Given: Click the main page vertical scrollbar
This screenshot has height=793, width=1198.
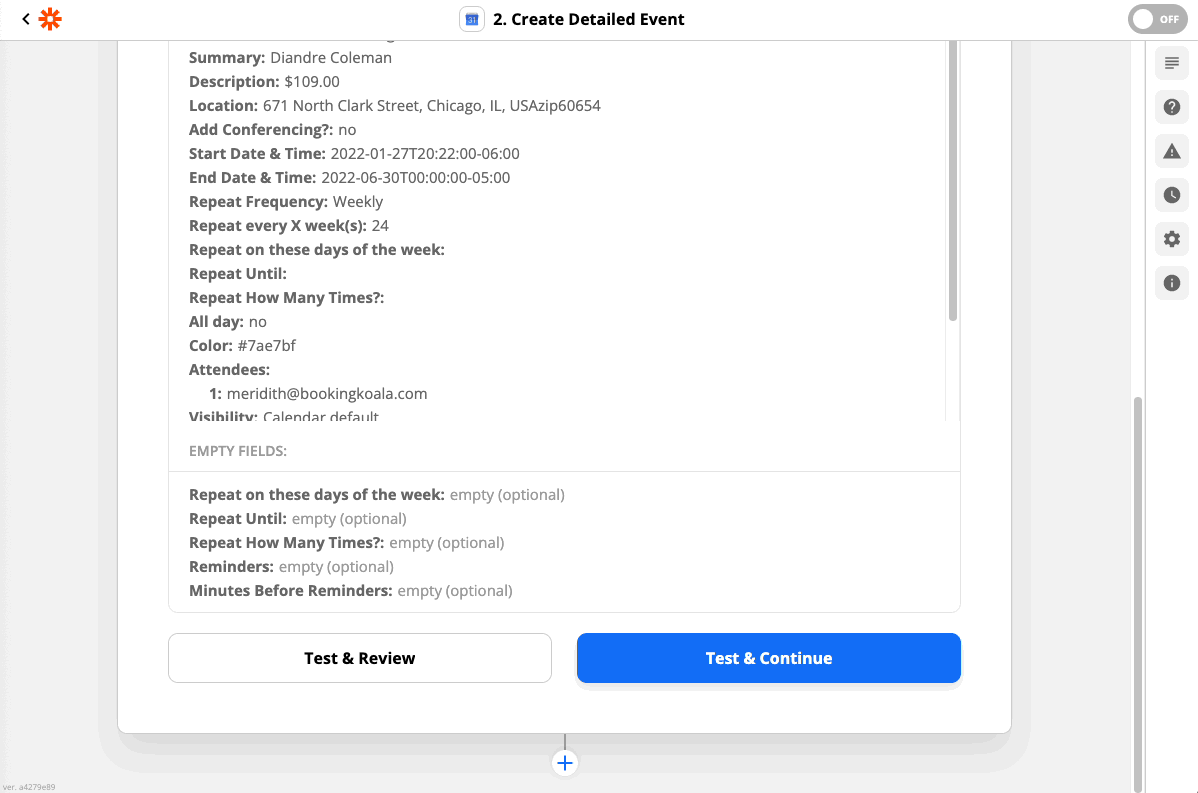Looking at the screenshot, I should [x=1138, y=590].
